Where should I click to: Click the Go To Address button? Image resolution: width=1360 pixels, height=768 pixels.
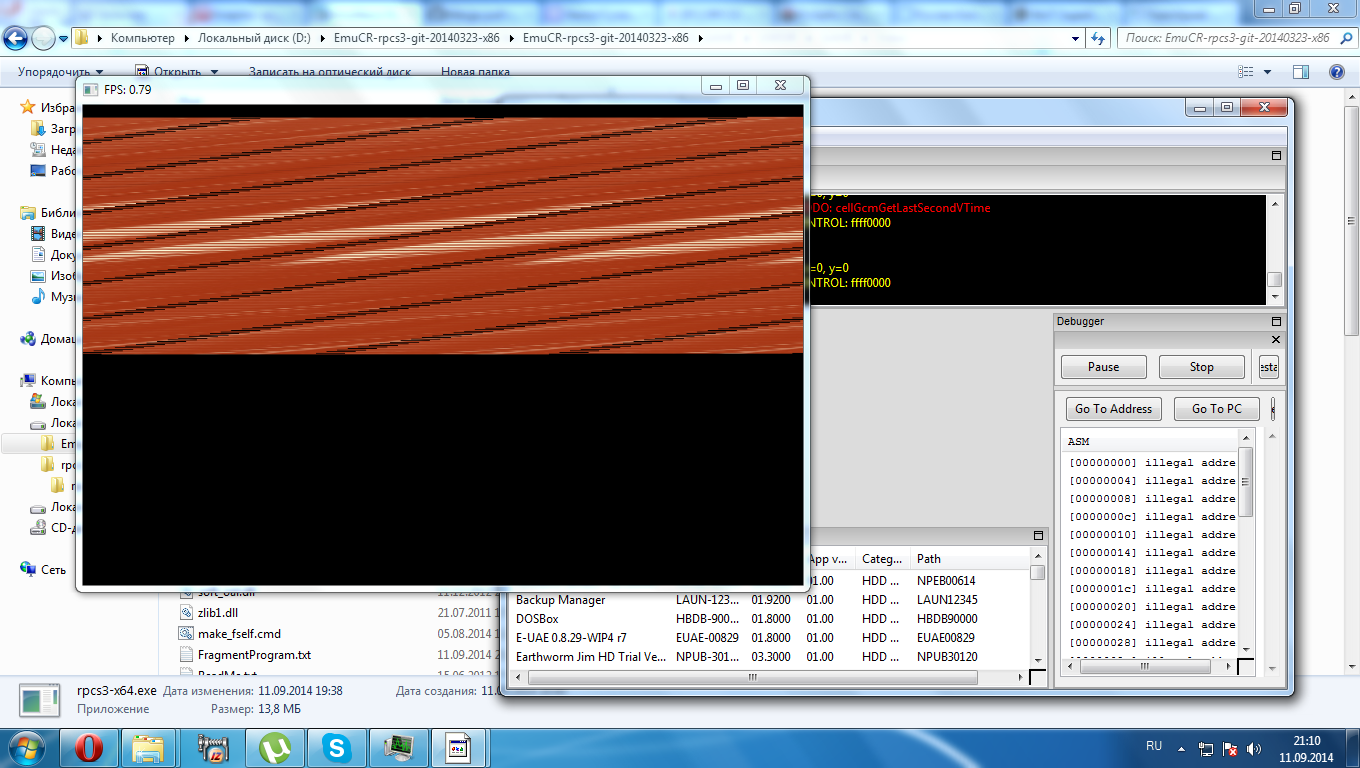point(1113,408)
